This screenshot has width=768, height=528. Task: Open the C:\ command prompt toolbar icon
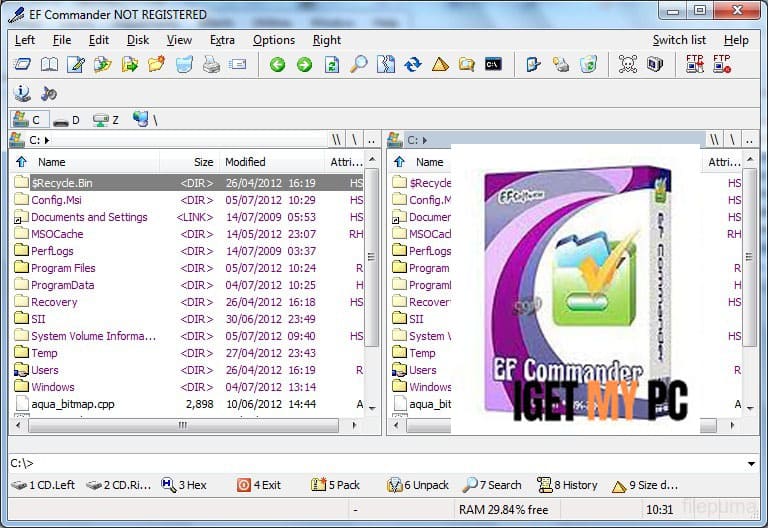click(x=493, y=64)
